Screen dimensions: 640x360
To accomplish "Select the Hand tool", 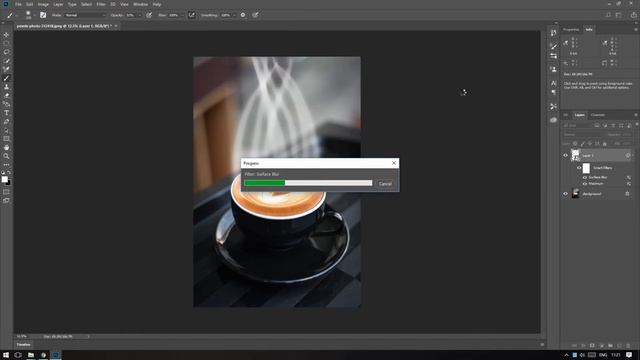I will pos(6,147).
